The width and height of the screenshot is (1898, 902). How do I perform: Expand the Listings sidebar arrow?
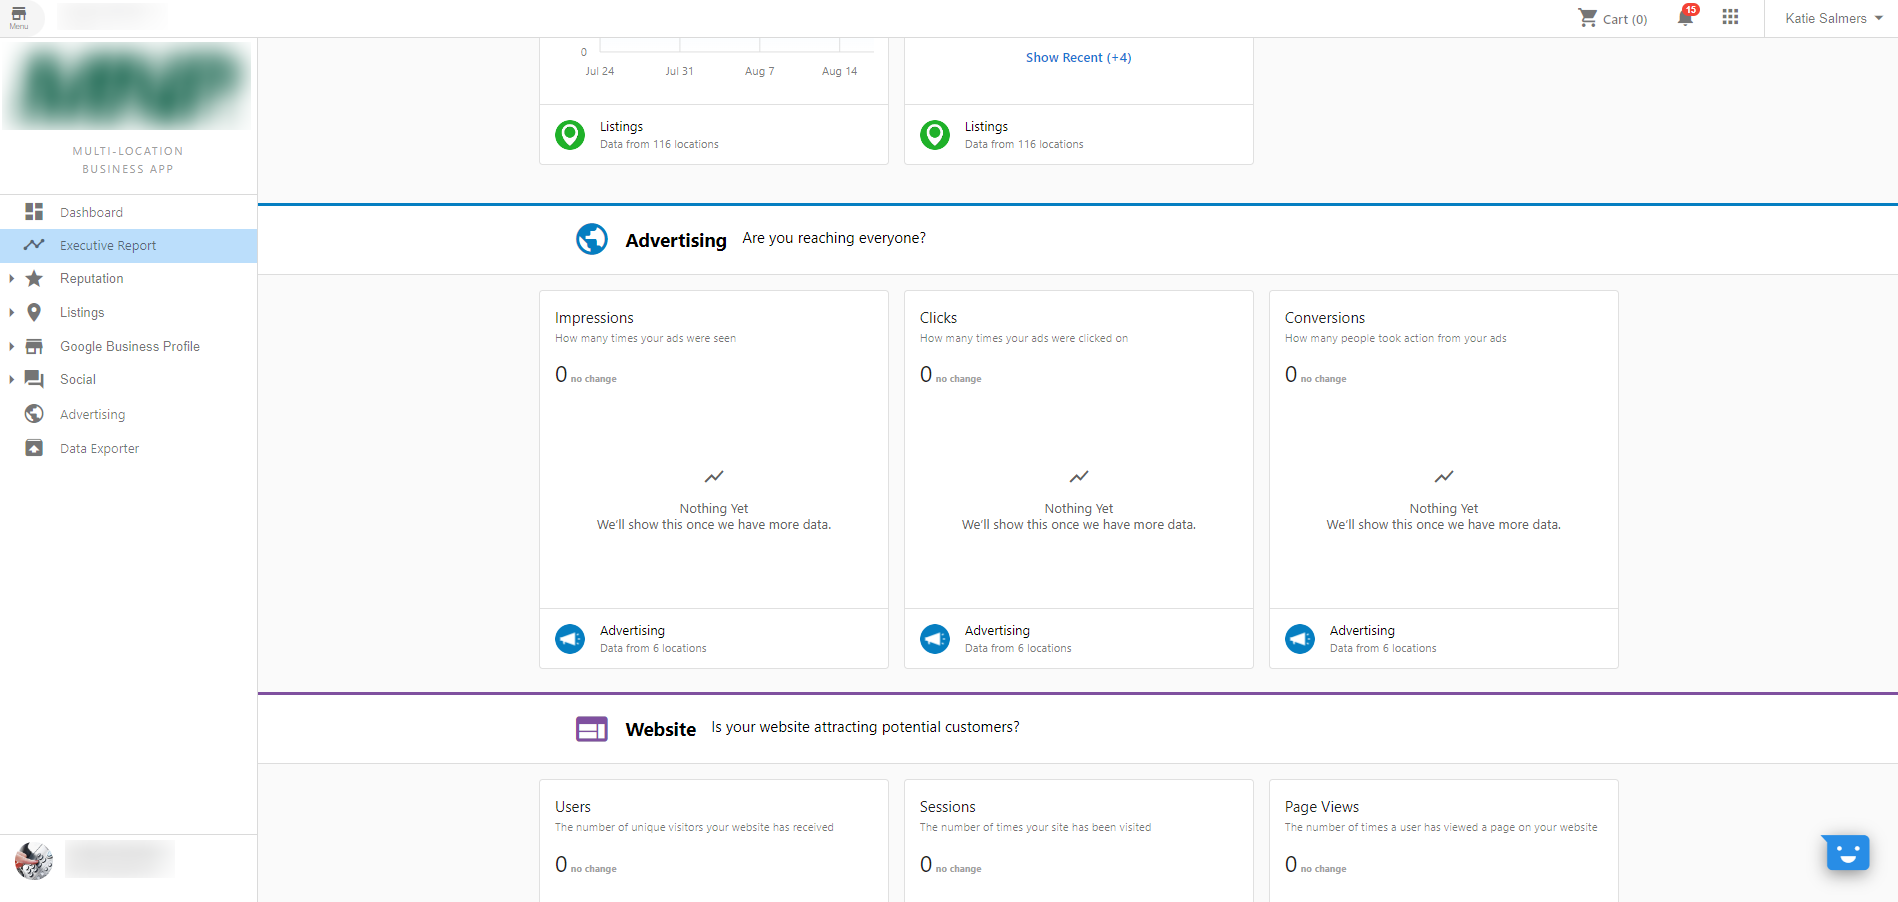click(12, 313)
